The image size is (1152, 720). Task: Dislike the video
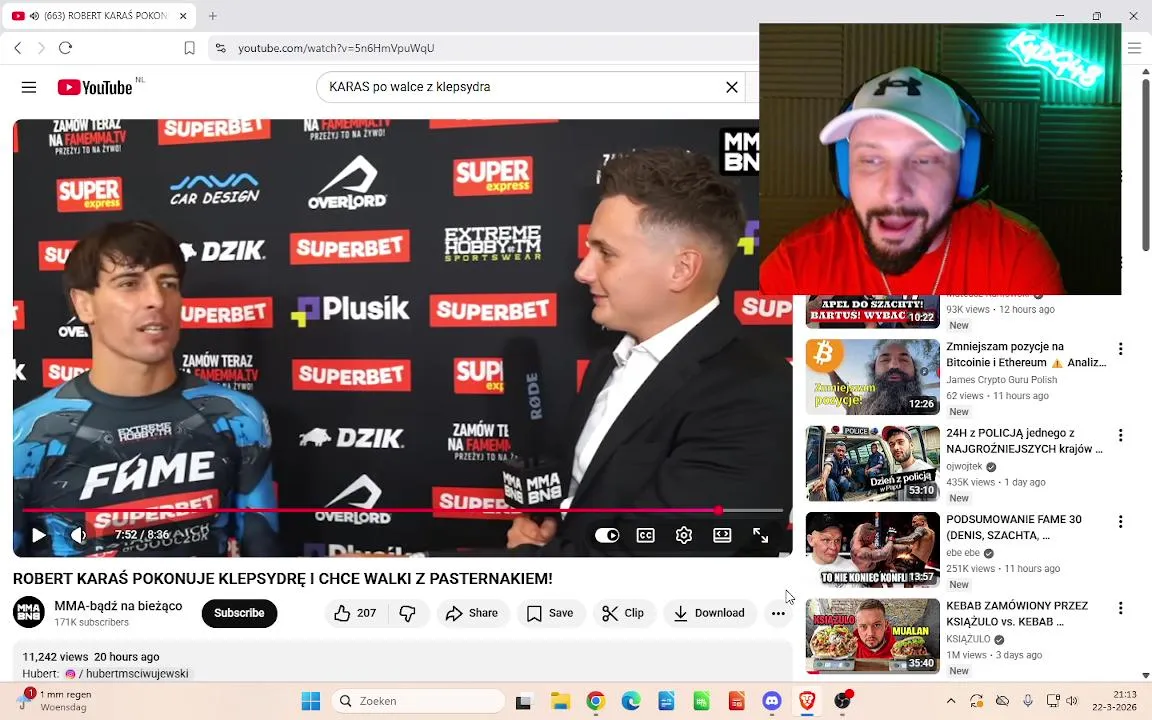pyautogui.click(x=408, y=613)
